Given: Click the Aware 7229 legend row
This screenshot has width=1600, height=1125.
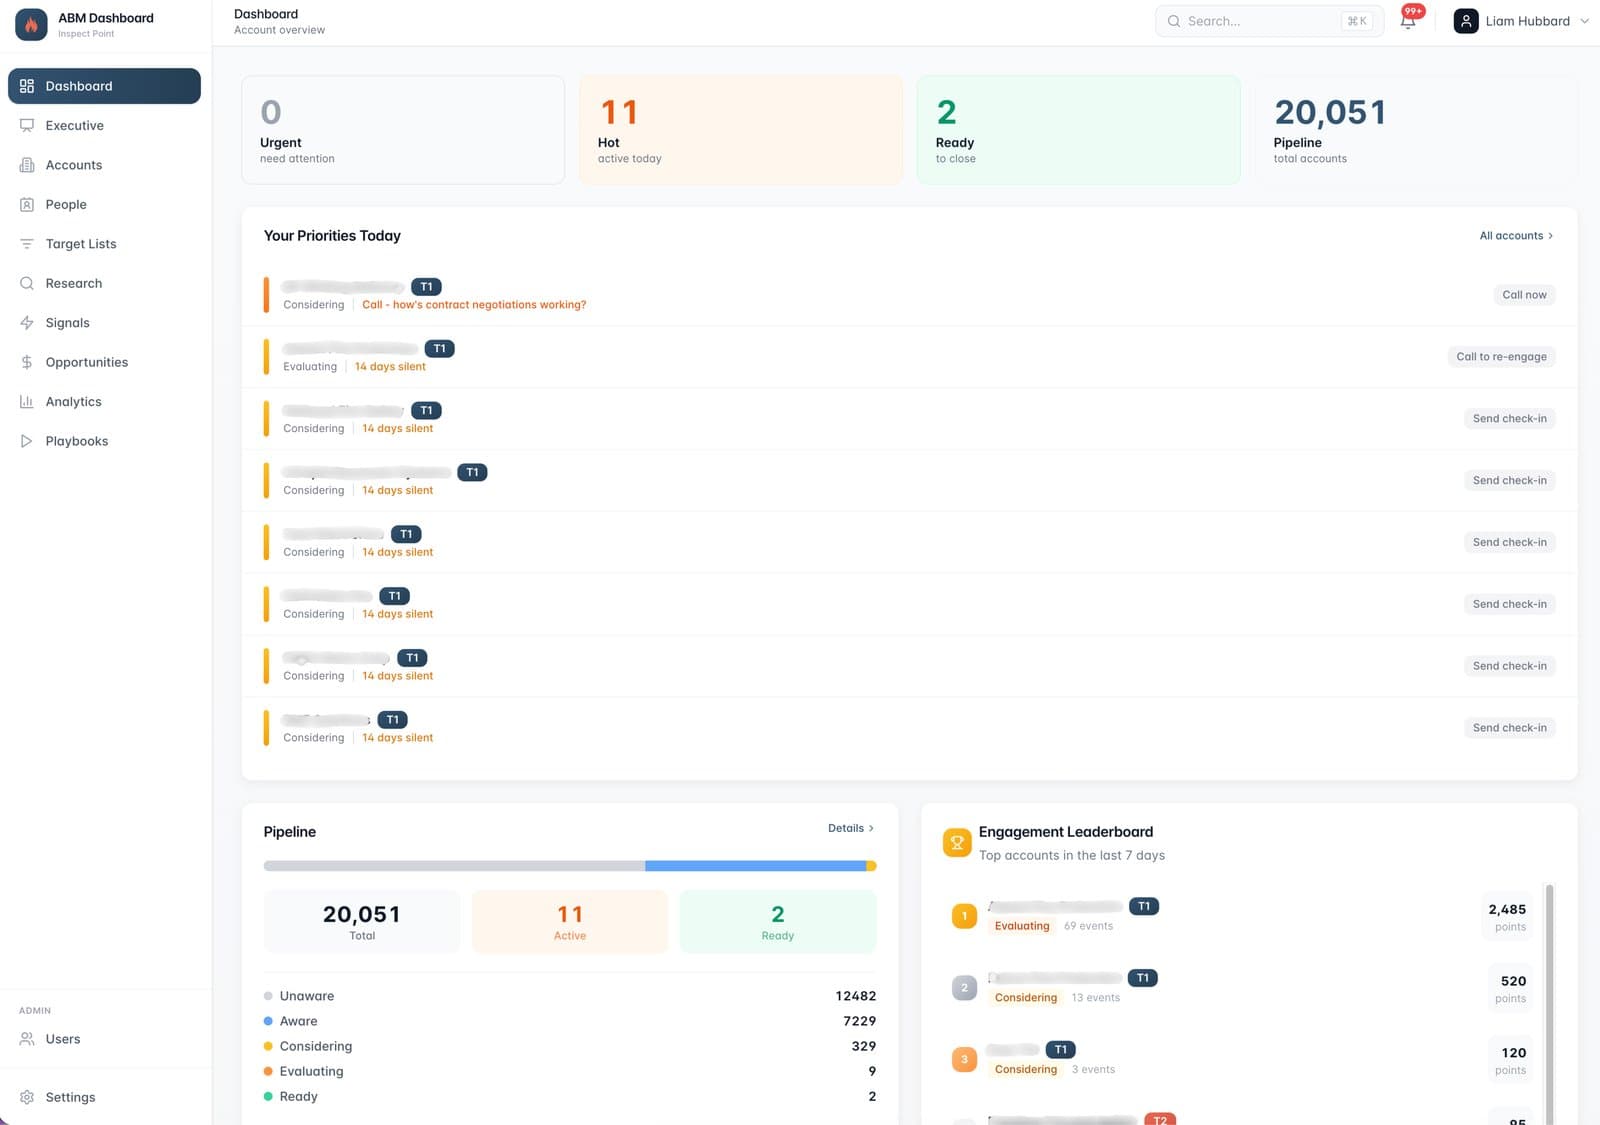Looking at the screenshot, I should (570, 1021).
